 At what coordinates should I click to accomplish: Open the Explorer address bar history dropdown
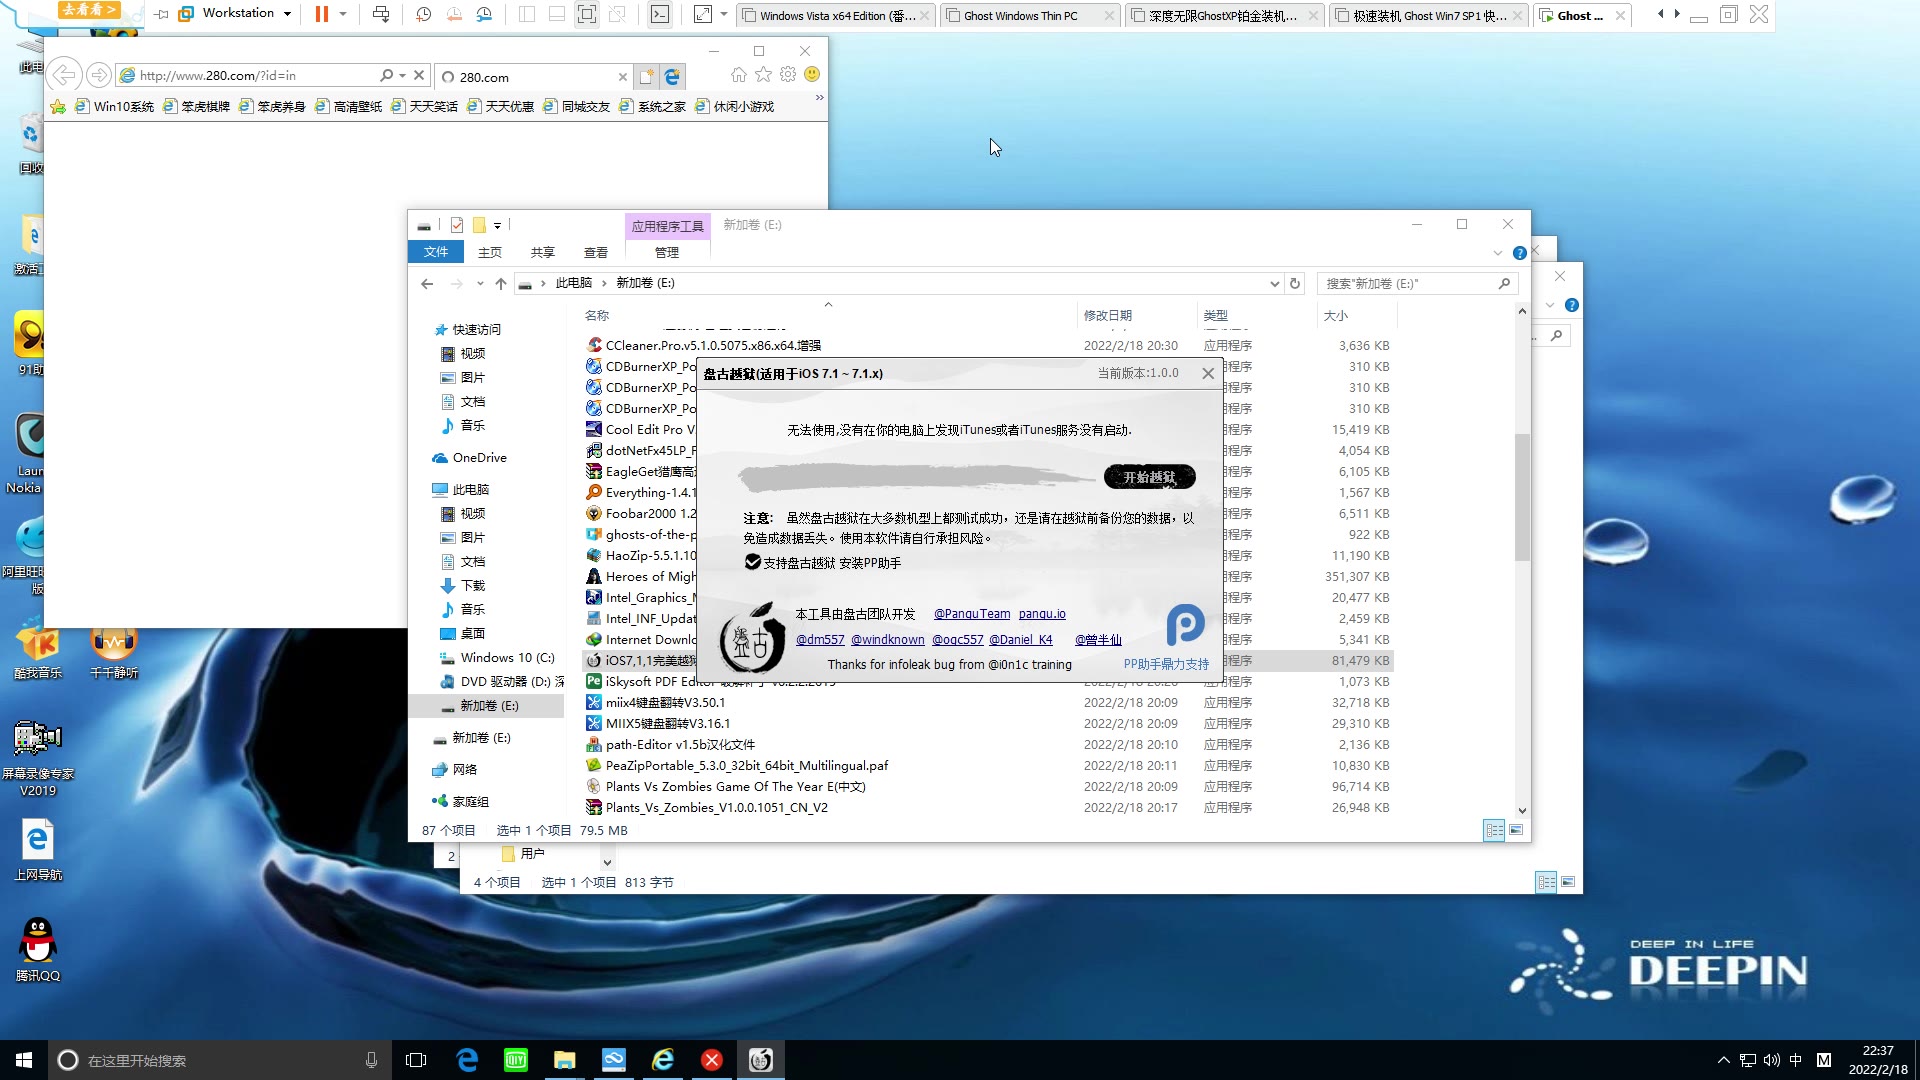click(x=1274, y=283)
